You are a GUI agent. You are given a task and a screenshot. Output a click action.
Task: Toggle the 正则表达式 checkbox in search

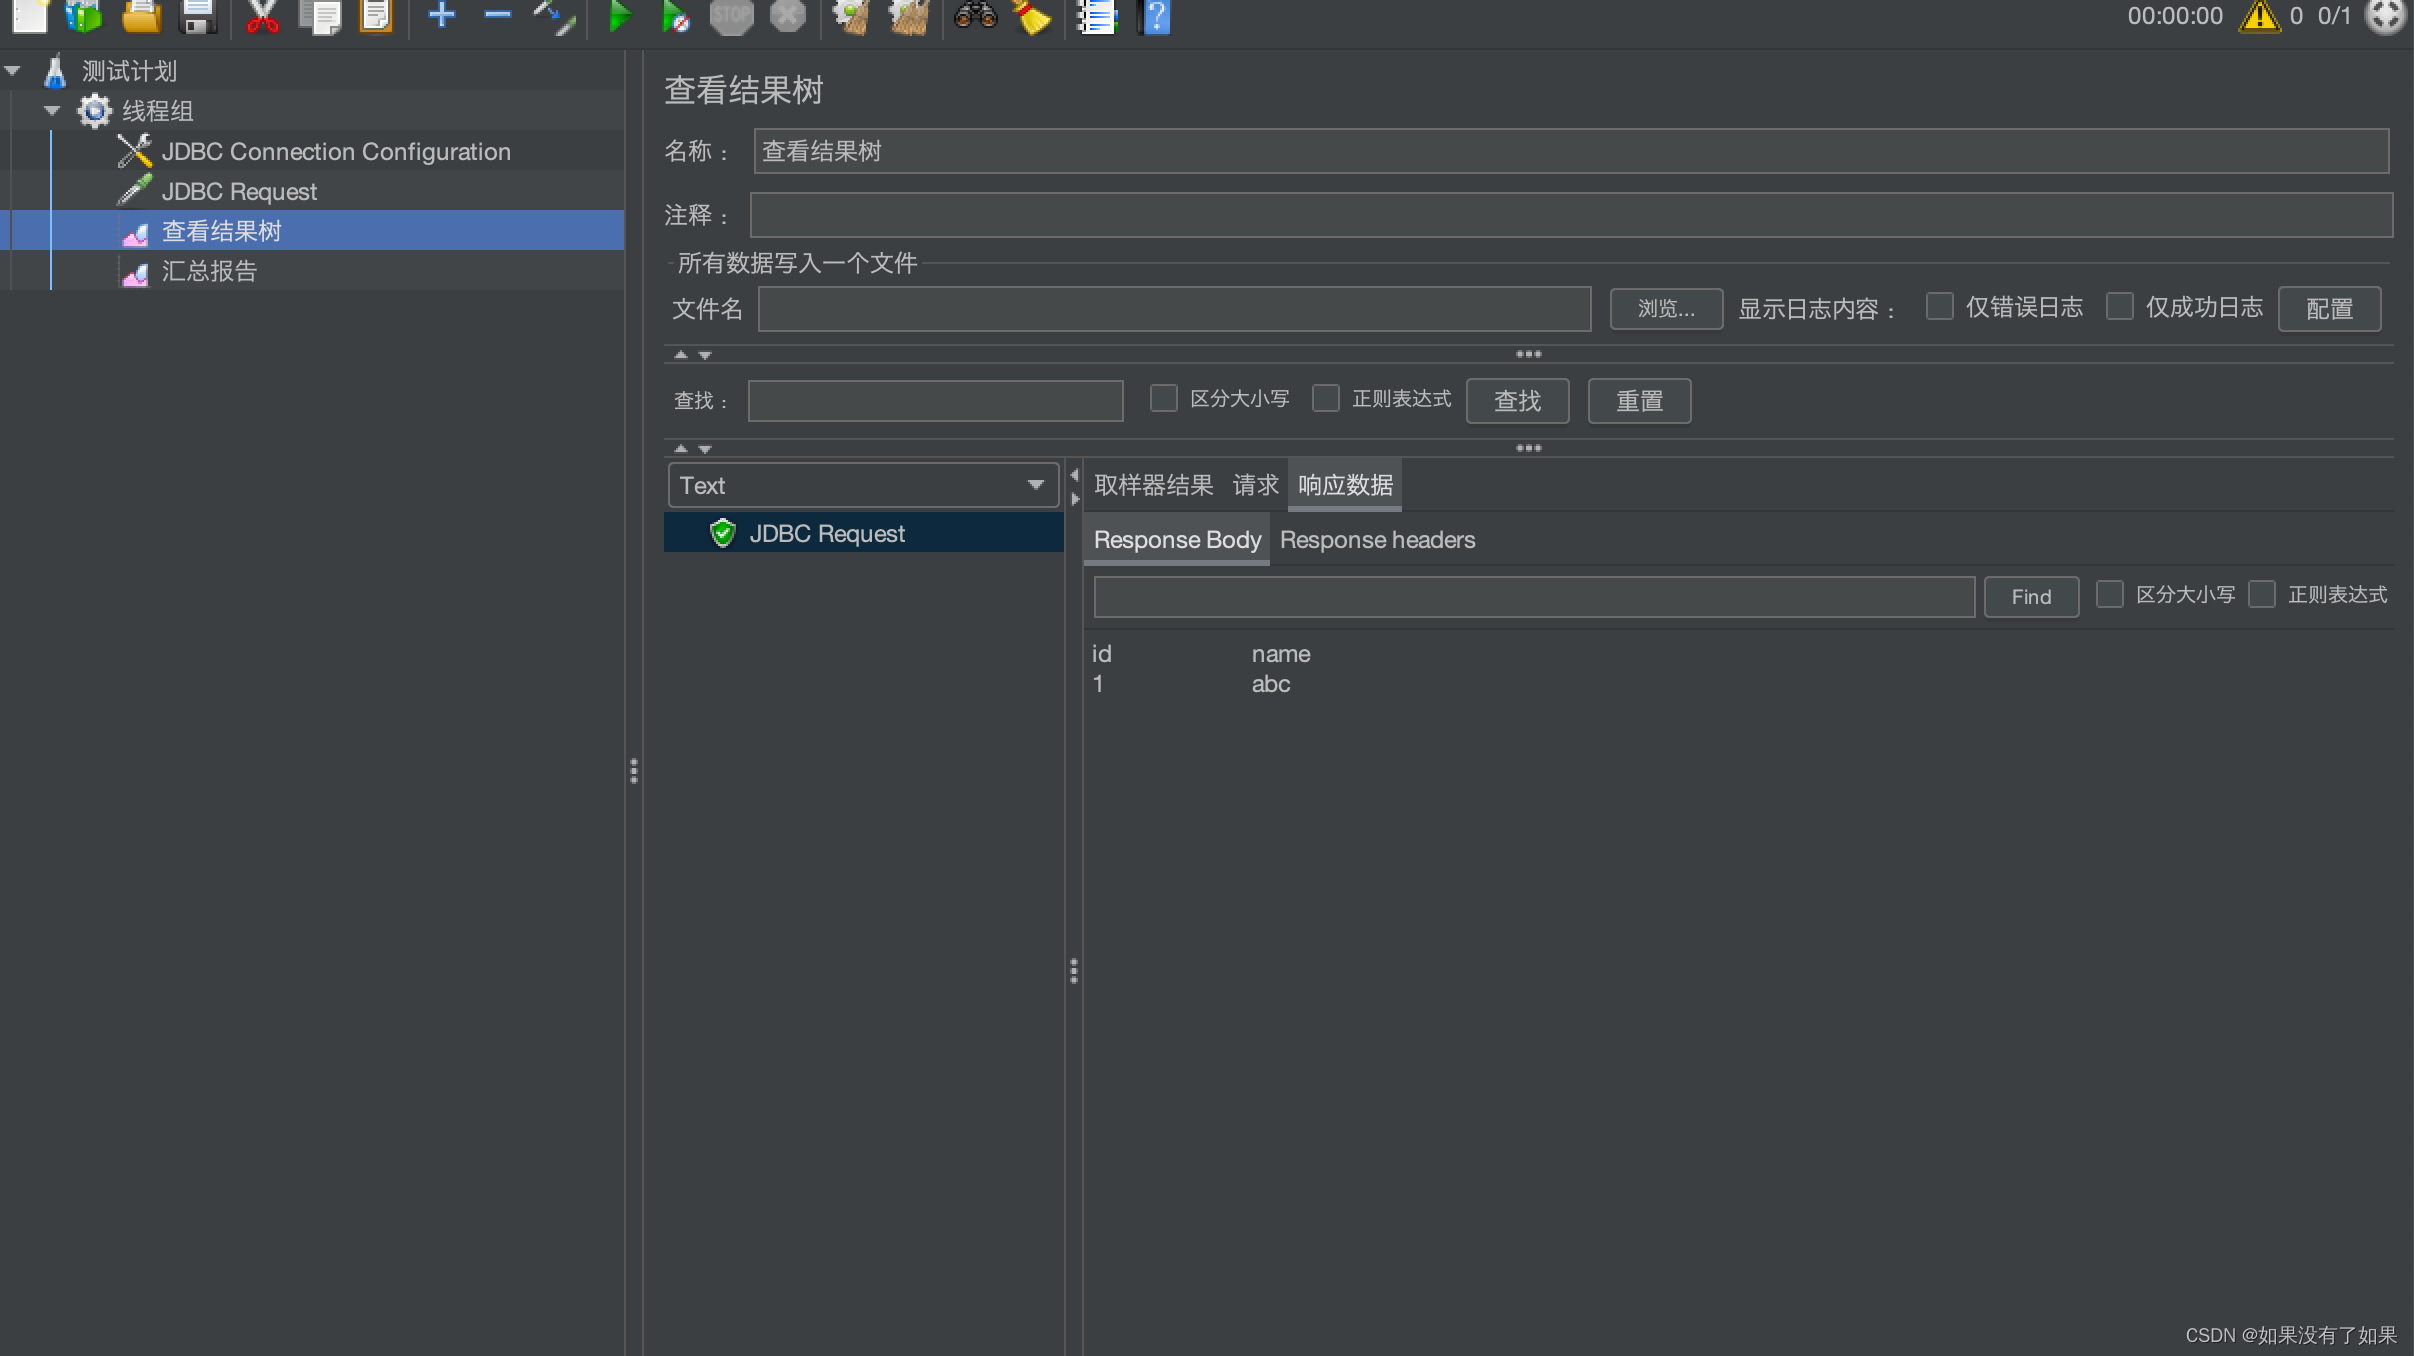pos(1326,398)
